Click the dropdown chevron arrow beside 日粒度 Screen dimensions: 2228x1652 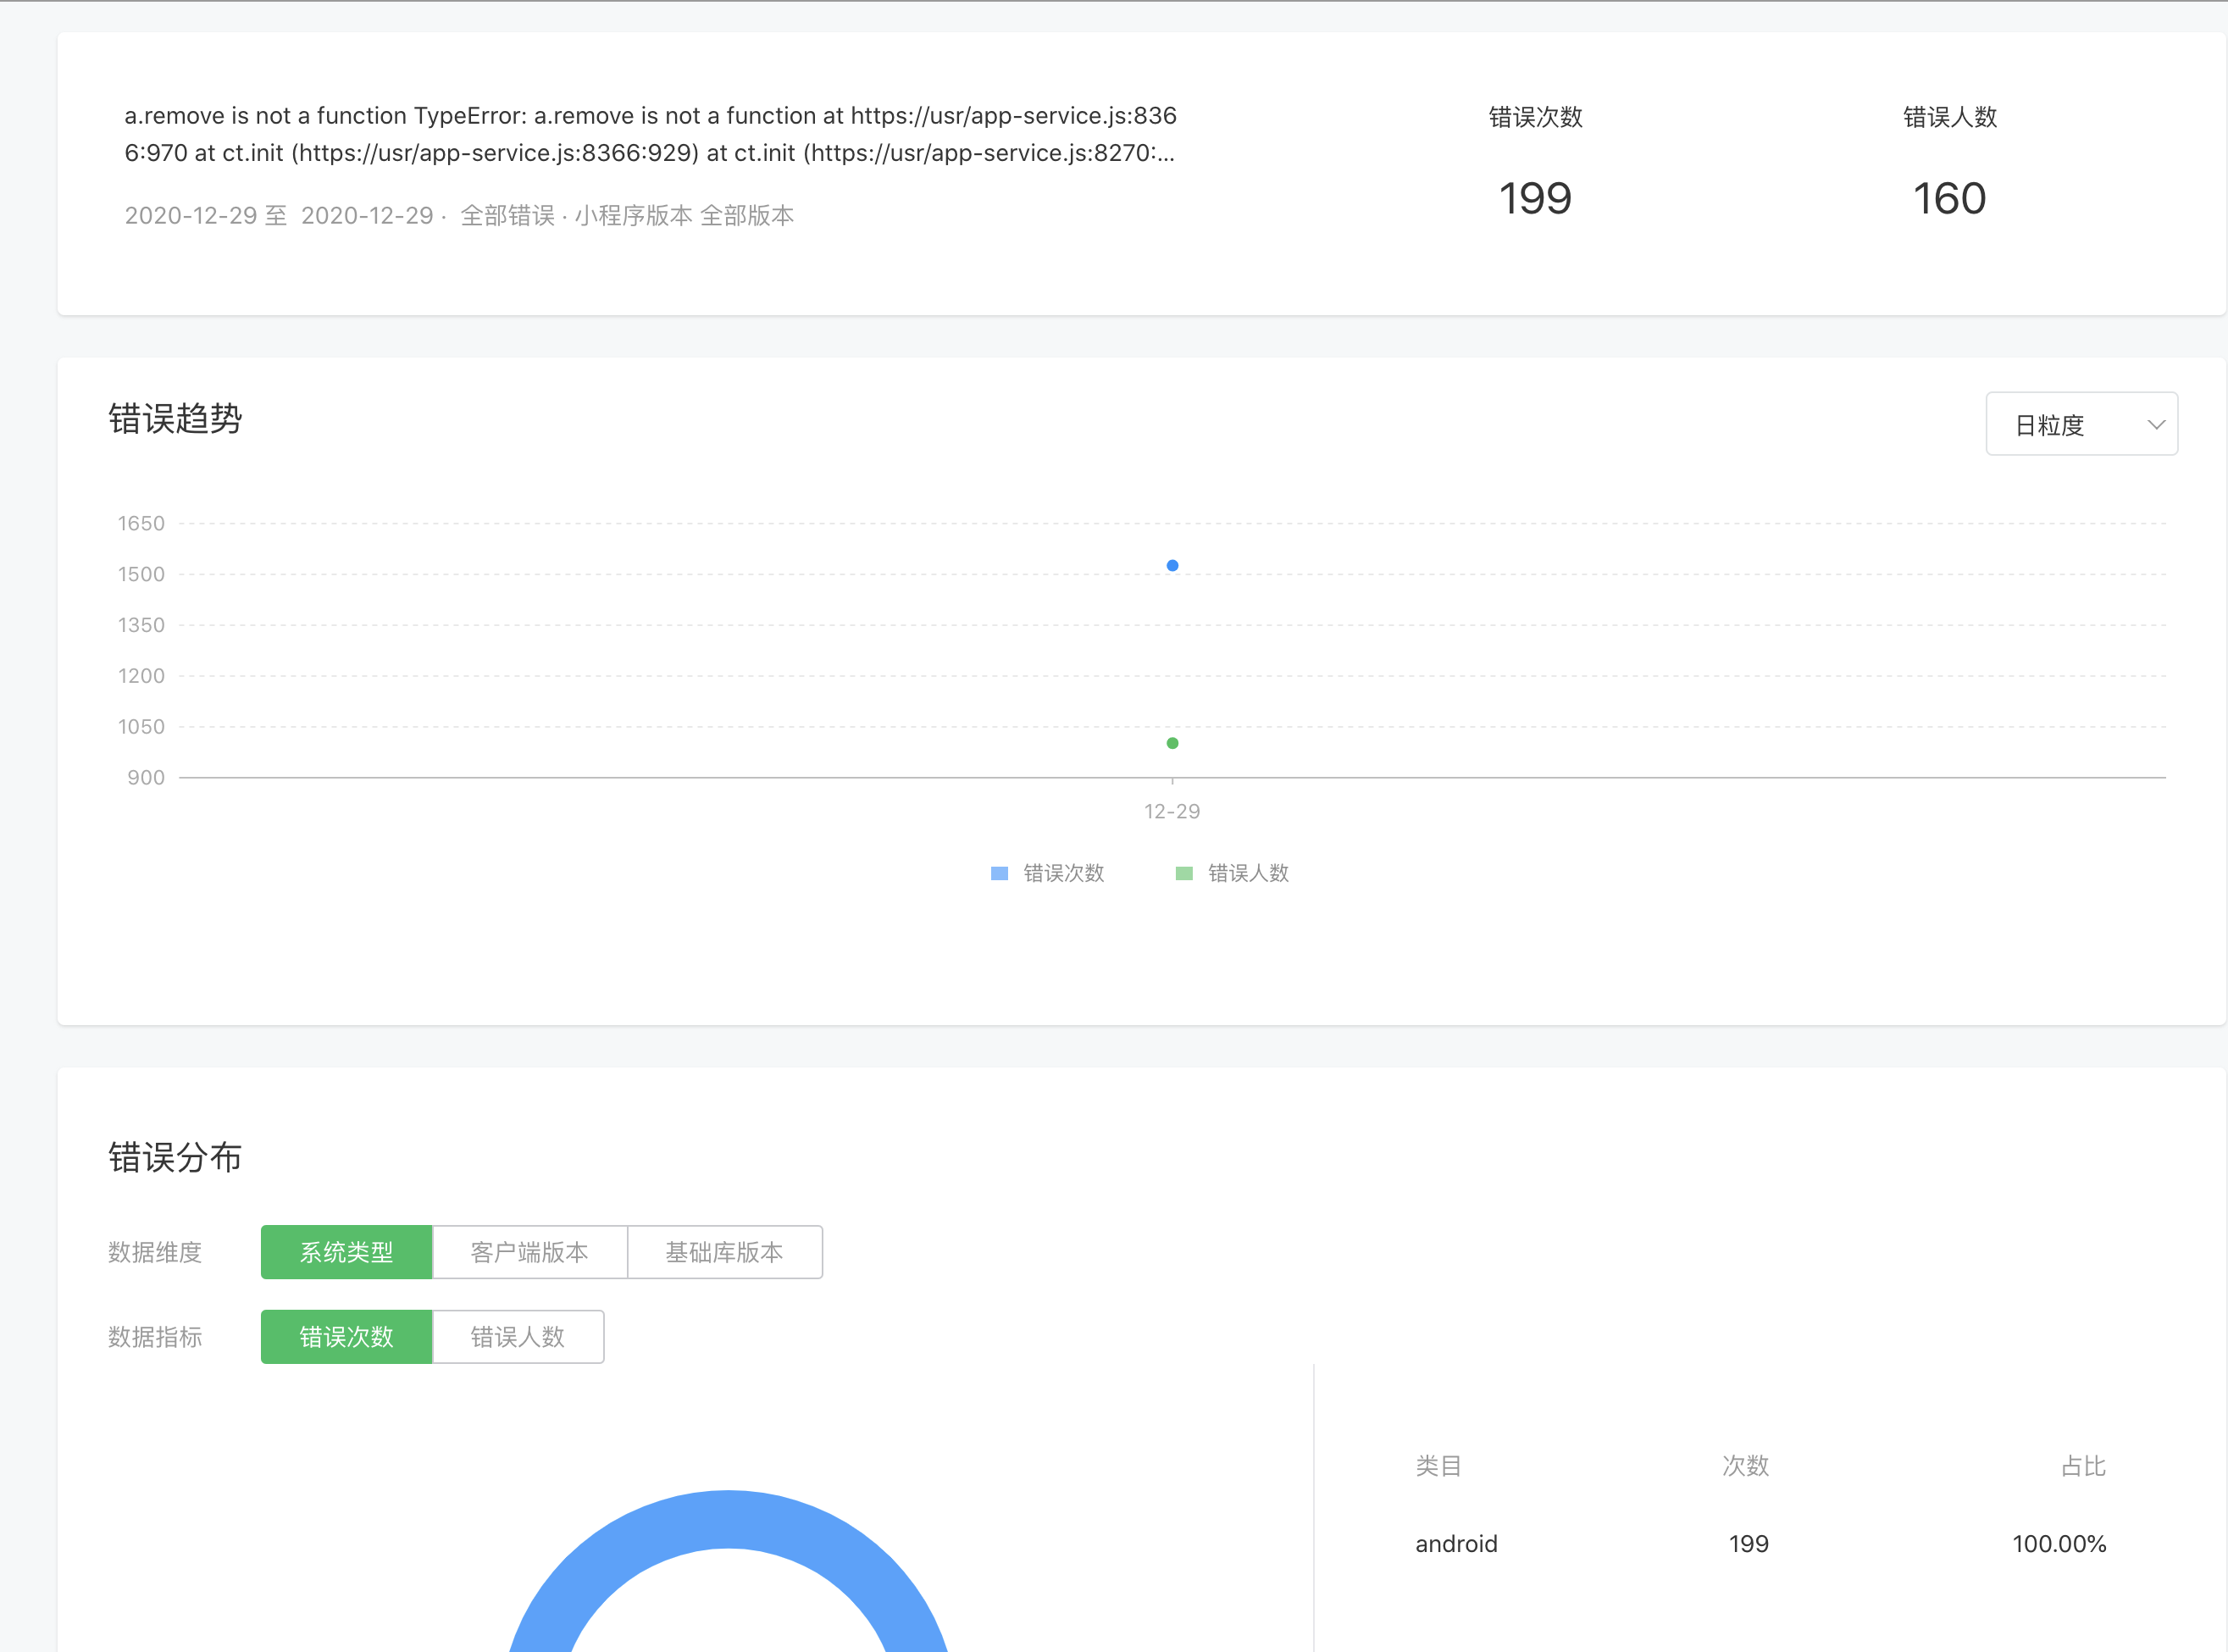2156,424
